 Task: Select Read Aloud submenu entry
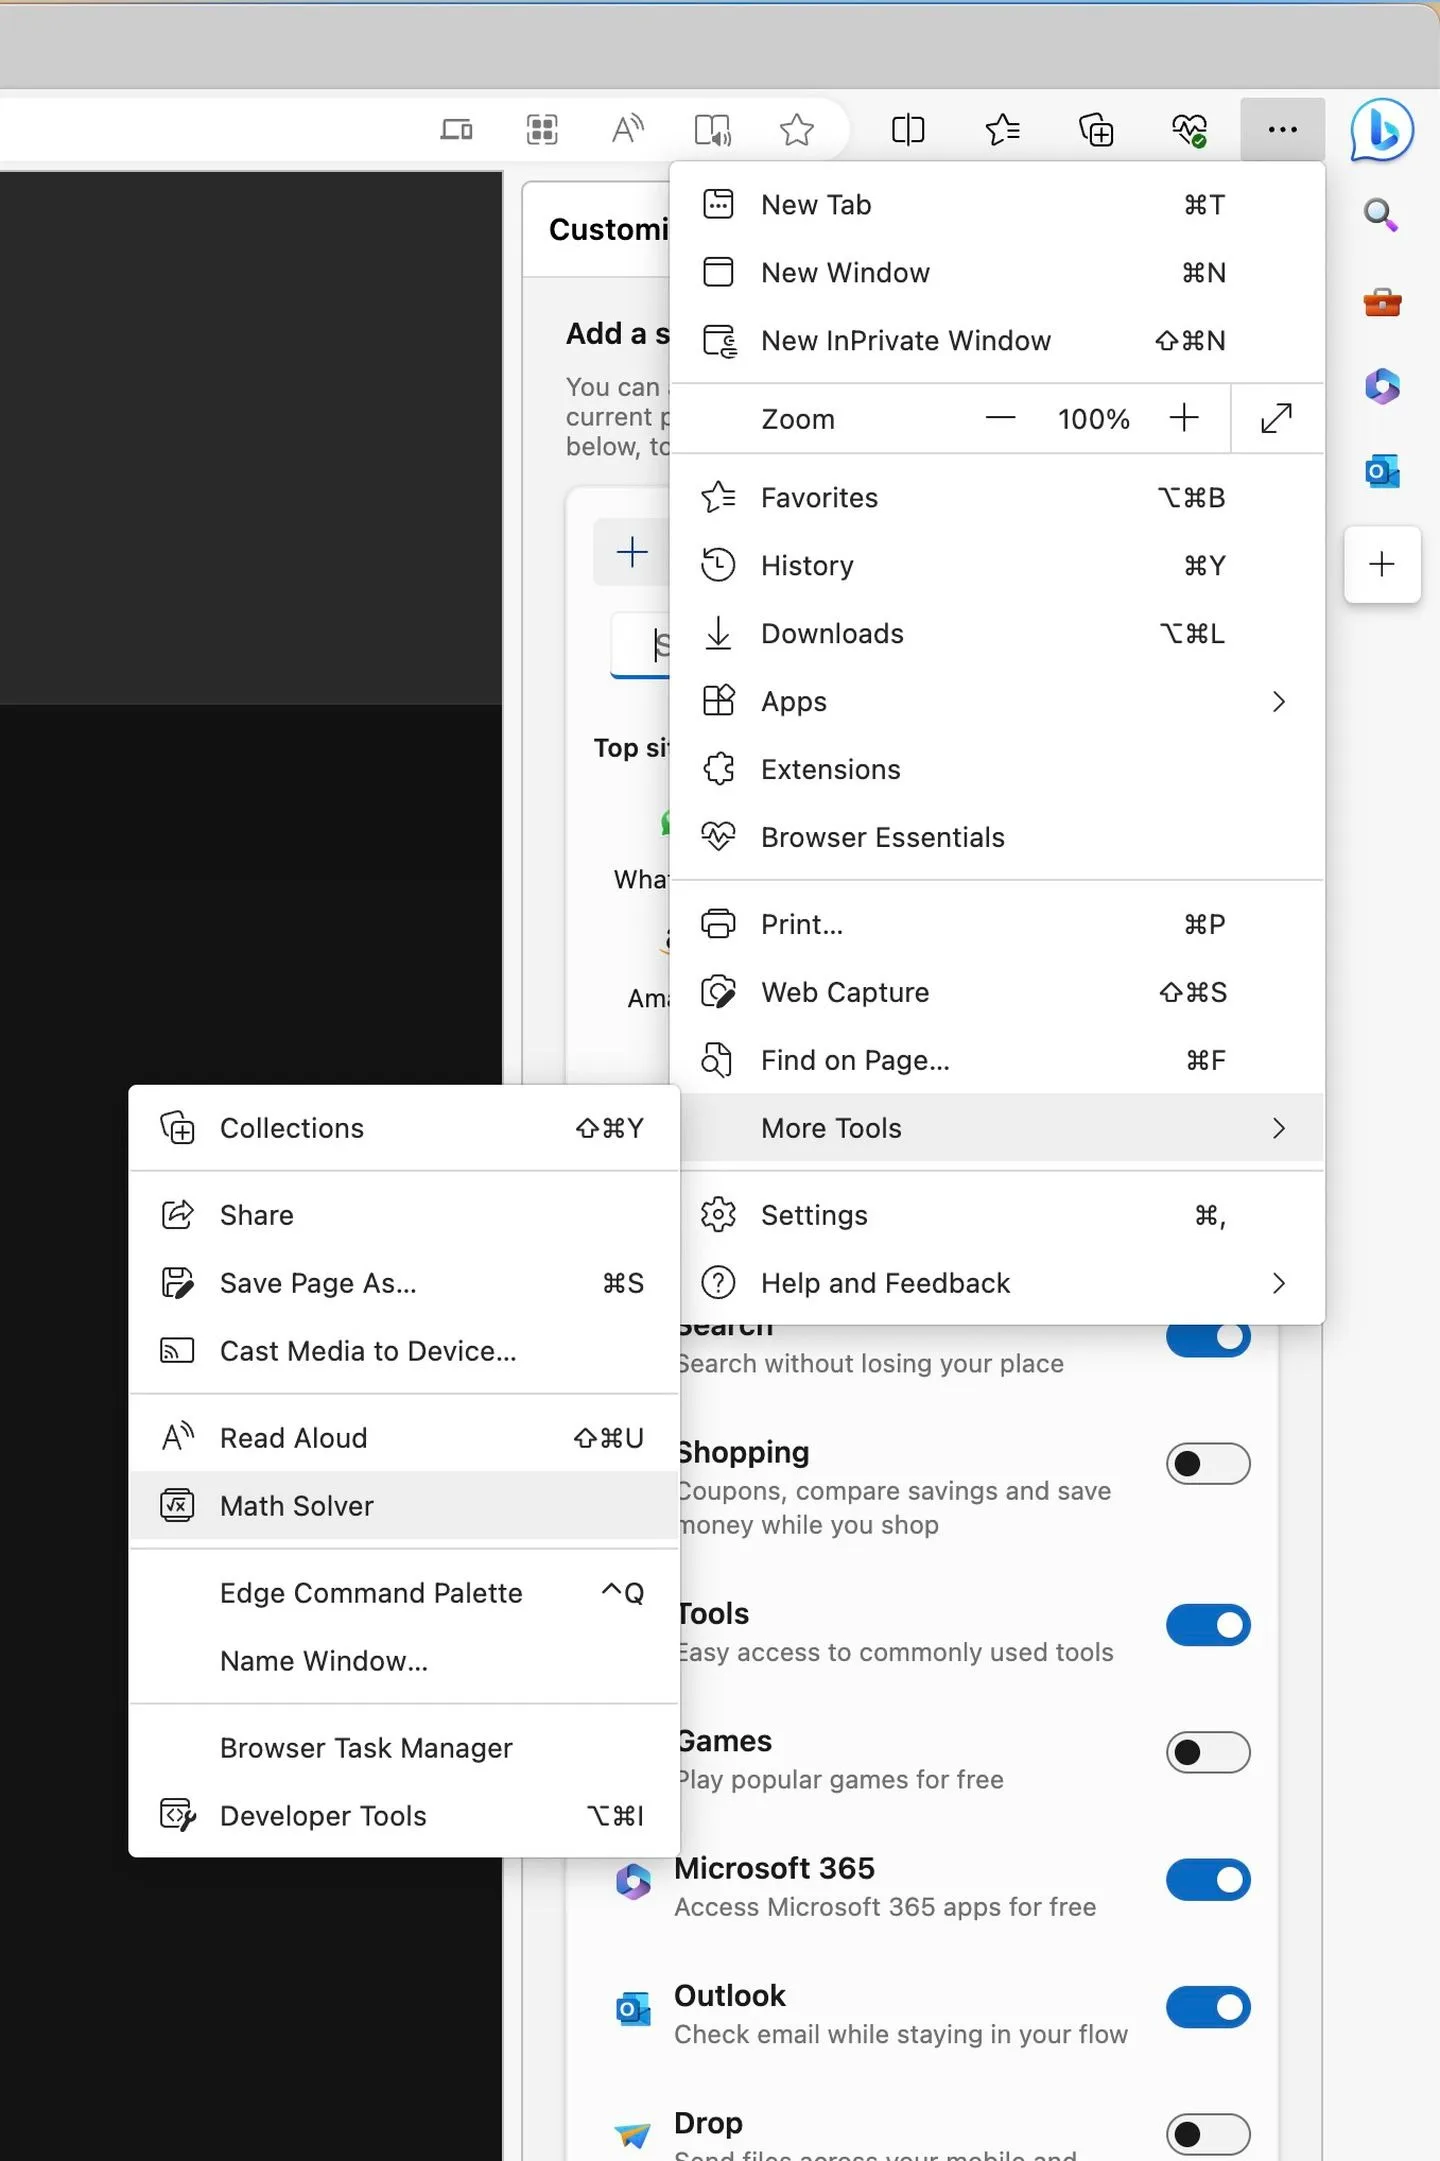tap(404, 1438)
